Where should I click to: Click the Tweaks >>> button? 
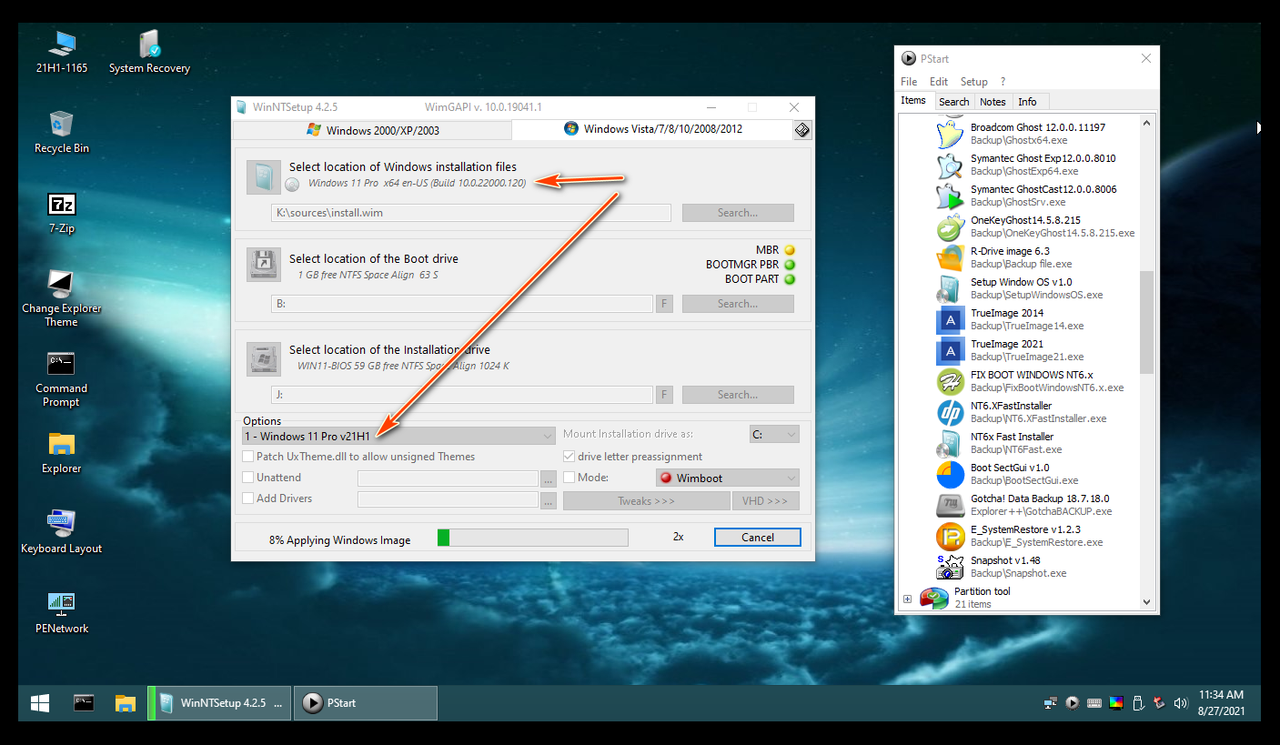point(646,501)
